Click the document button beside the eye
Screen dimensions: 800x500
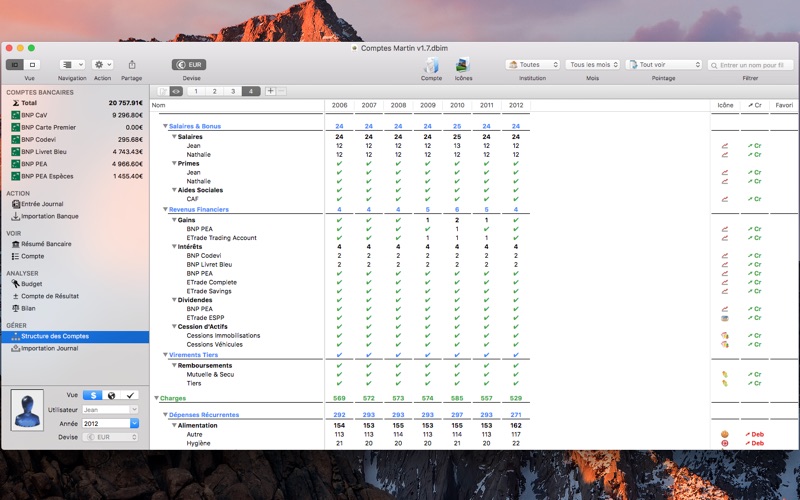(163, 91)
